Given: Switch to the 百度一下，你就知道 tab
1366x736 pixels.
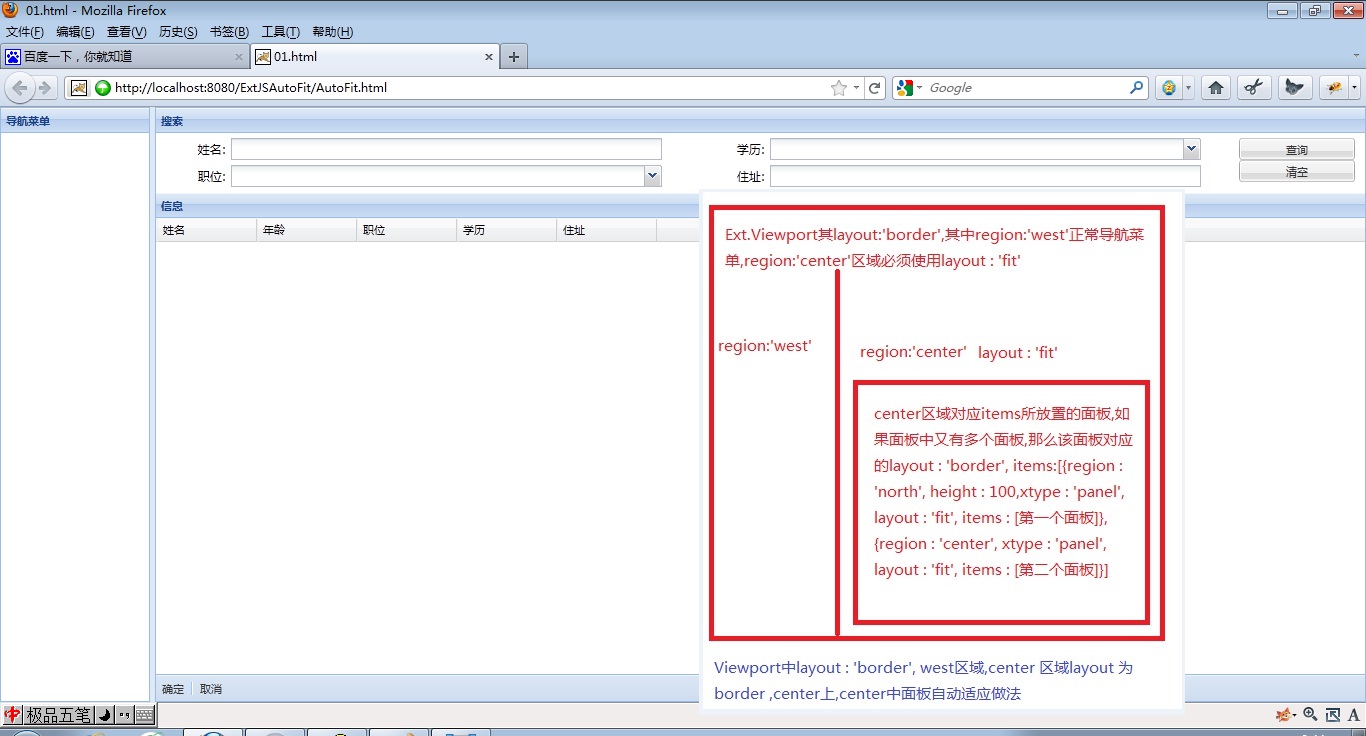Looking at the screenshot, I should pyautogui.click(x=125, y=57).
